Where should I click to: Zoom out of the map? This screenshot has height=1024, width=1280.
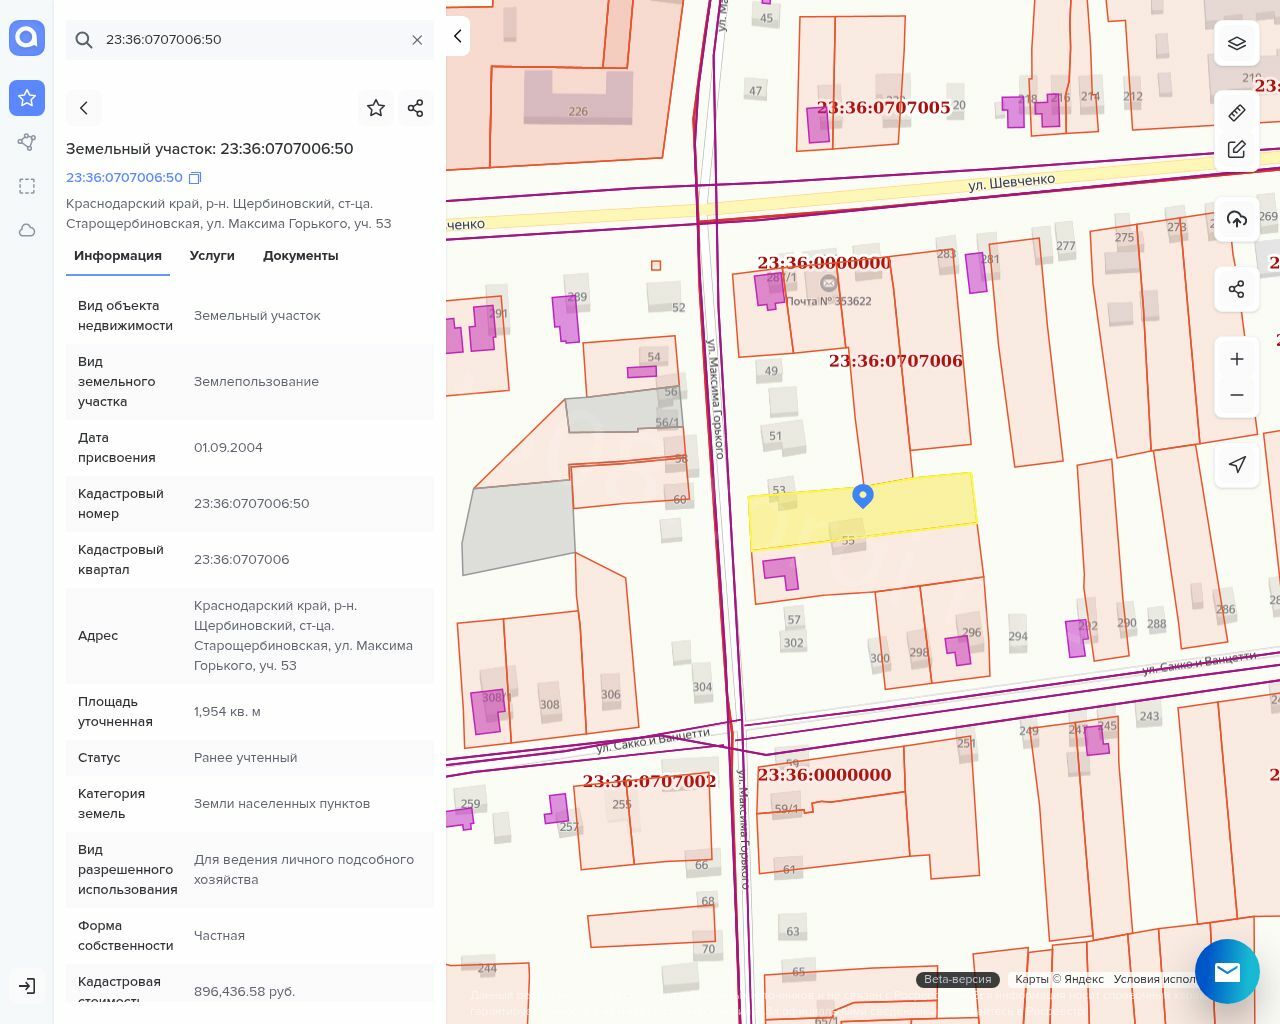click(x=1237, y=395)
